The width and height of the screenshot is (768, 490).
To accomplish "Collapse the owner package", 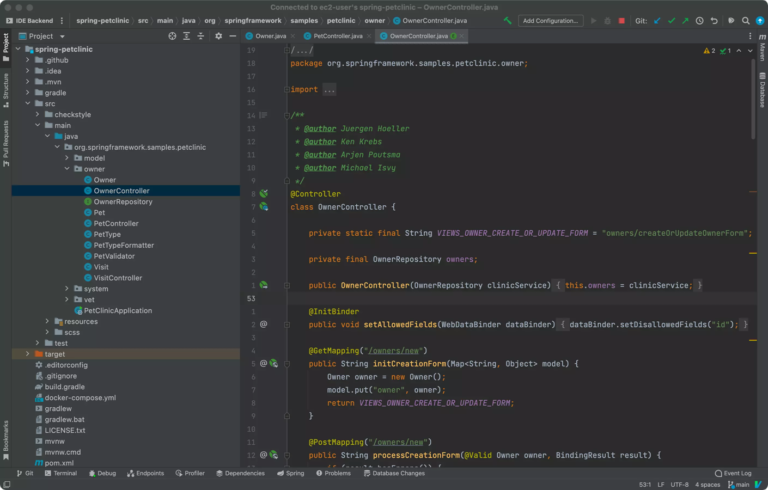I will [67, 169].
